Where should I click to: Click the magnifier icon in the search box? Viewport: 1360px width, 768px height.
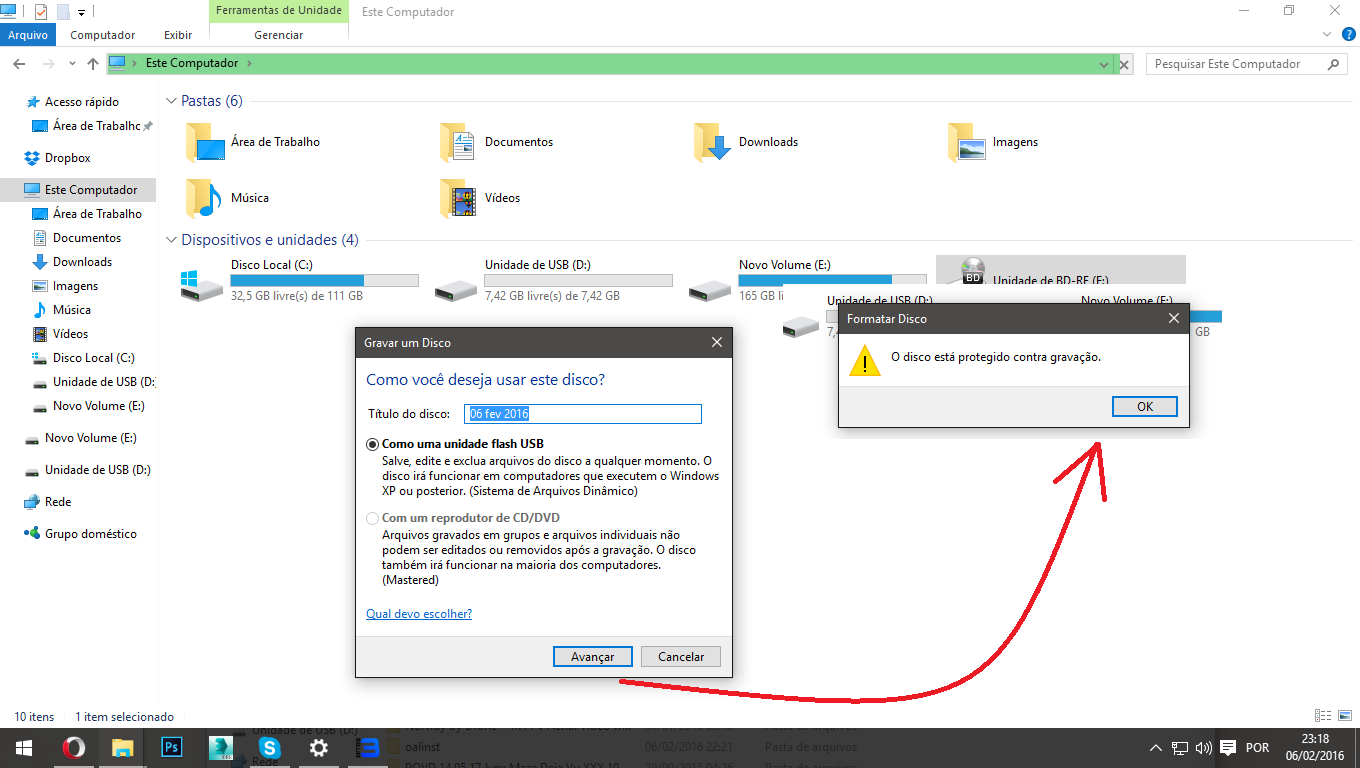[1334, 64]
